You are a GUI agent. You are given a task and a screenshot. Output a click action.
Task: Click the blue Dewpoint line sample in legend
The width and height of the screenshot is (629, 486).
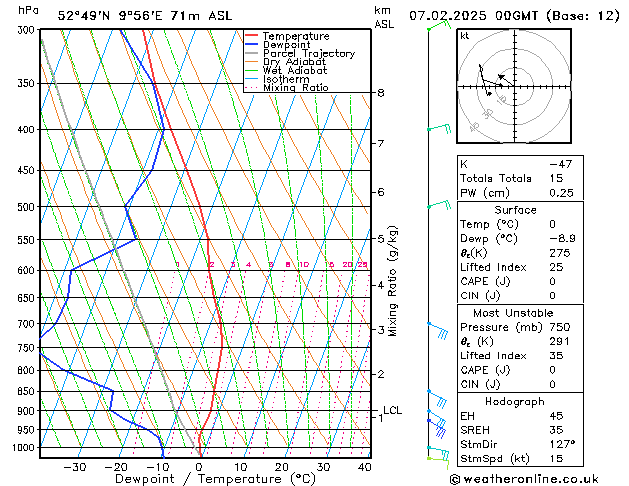pos(252,44)
